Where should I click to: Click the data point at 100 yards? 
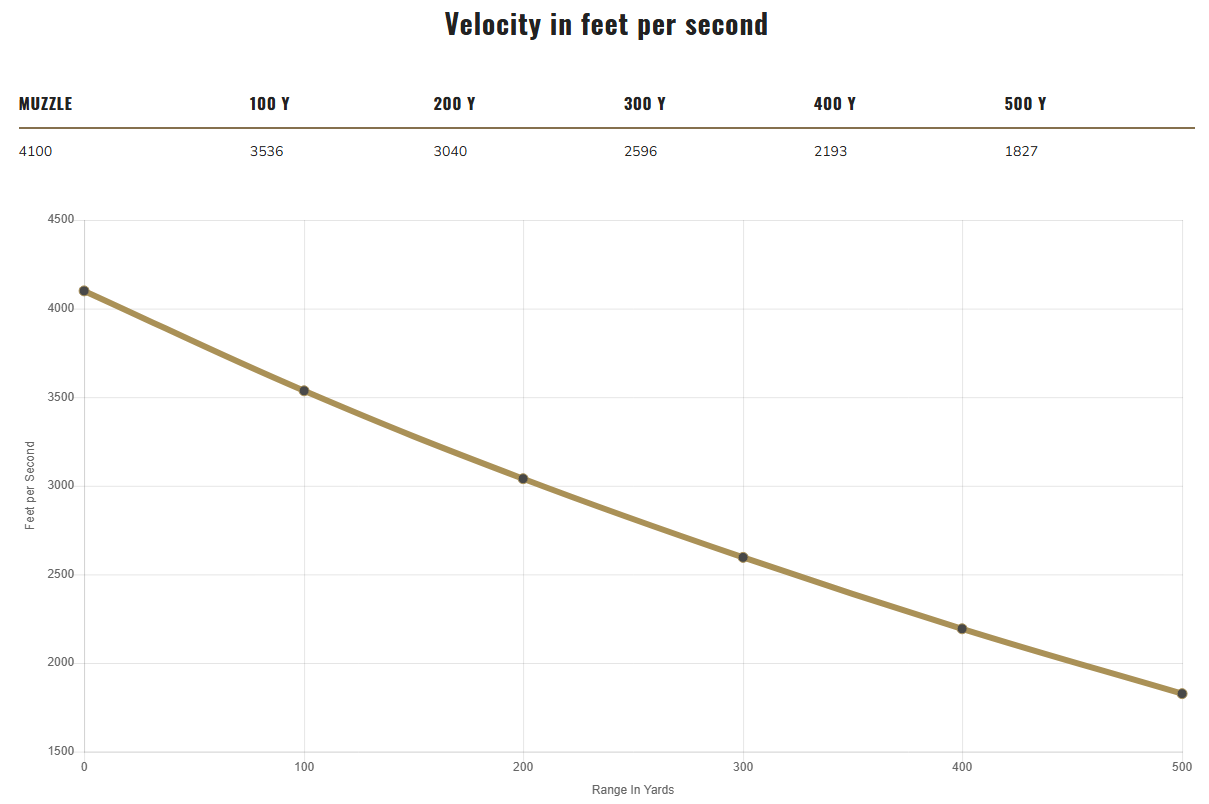coord(304,391)
